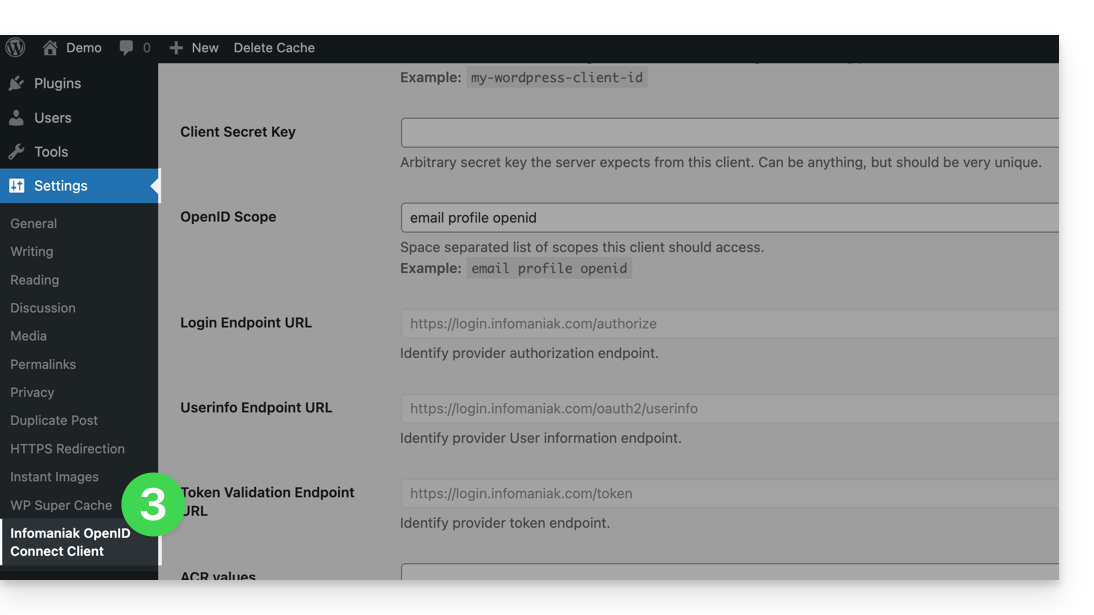The height and width of the screenshot is (615, 1094).
Task: Open WP Super Cache settings
Action: [x=61, y=505]
